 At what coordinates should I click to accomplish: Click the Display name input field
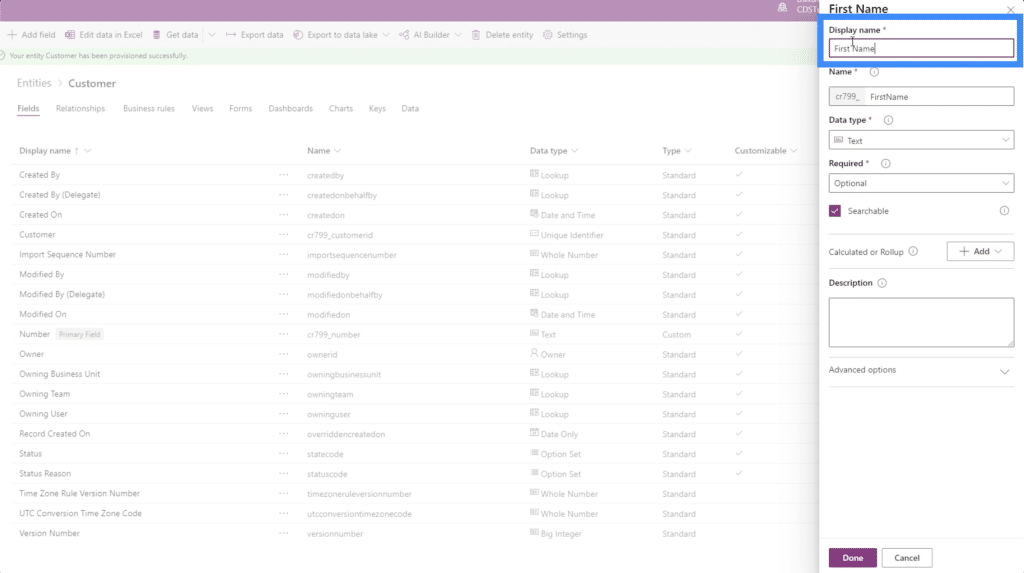(x=921, y=48)
